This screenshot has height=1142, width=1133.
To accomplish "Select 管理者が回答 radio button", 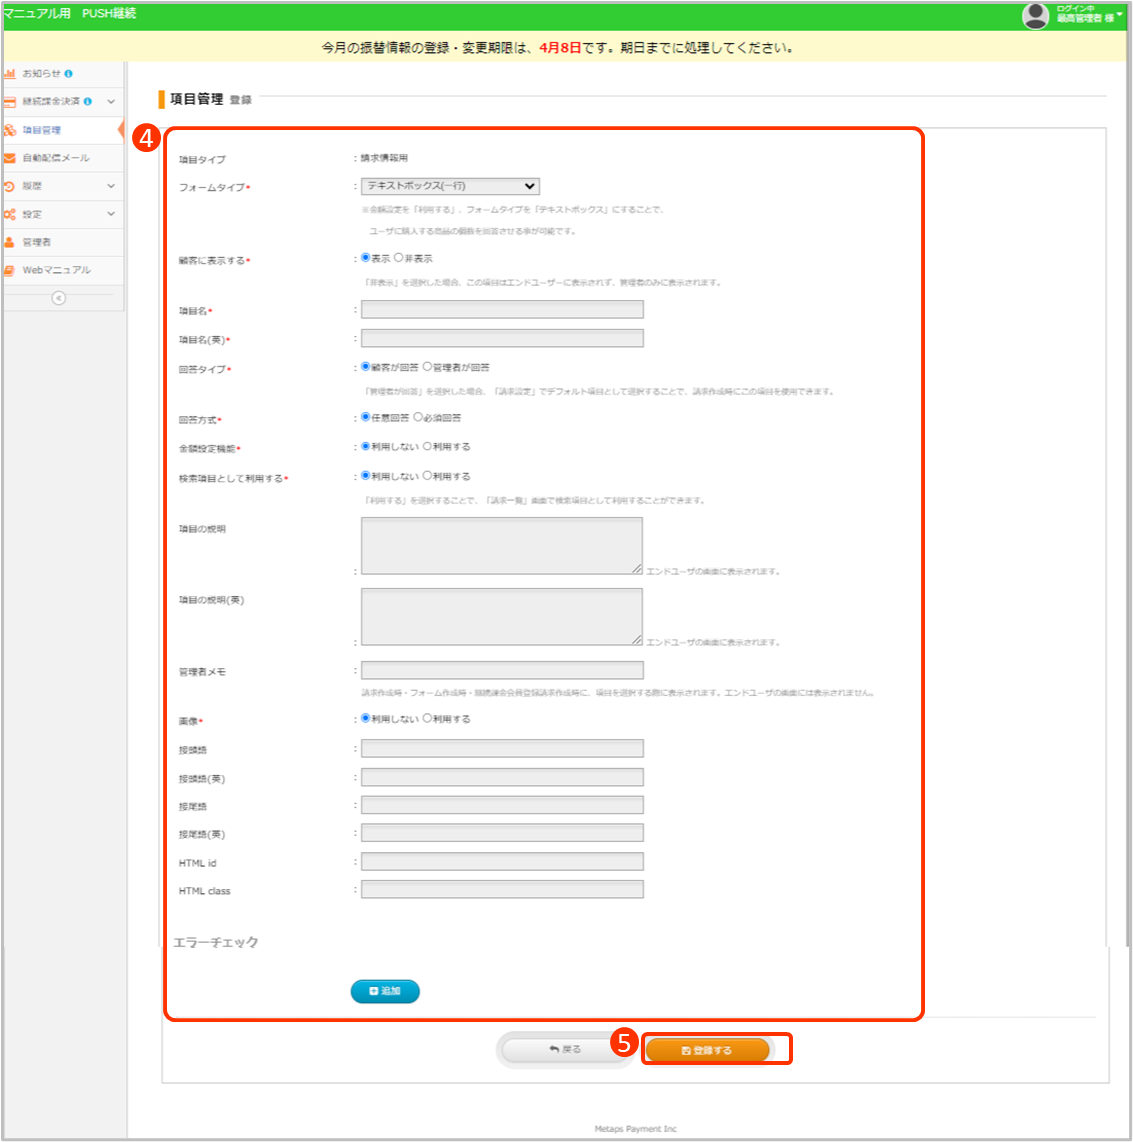I will point(427,367).
